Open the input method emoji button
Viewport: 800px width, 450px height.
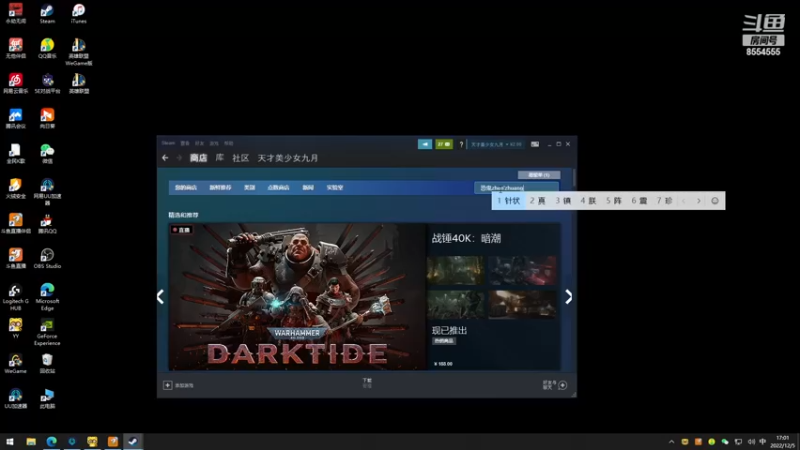(x=715, y=201)
